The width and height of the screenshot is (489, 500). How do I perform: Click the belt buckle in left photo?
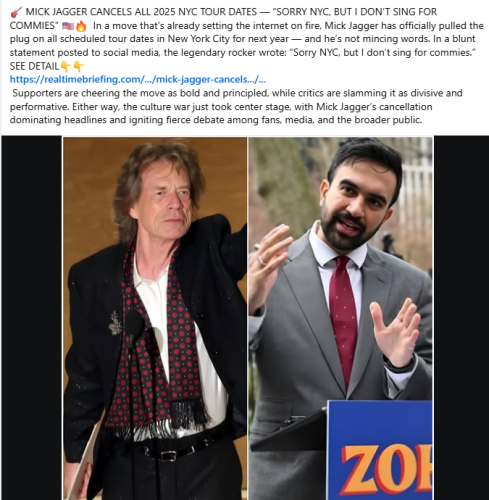pyautogui.click(x=168, y=456)
